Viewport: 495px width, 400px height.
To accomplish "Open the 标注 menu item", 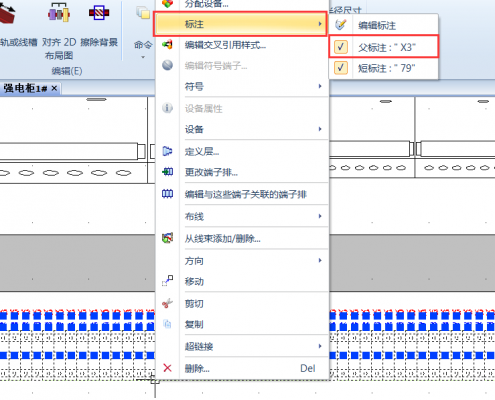I will coord(240,24).
